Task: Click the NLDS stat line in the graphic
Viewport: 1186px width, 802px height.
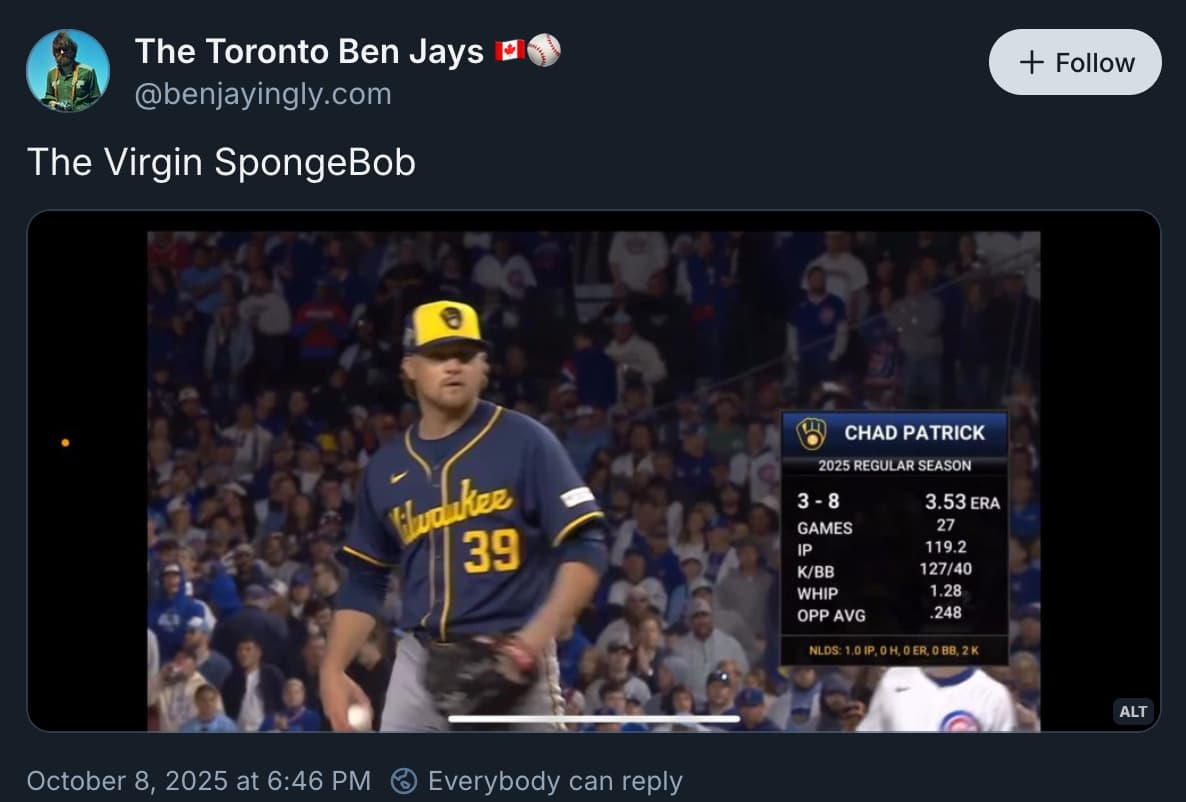Action: 895,651
